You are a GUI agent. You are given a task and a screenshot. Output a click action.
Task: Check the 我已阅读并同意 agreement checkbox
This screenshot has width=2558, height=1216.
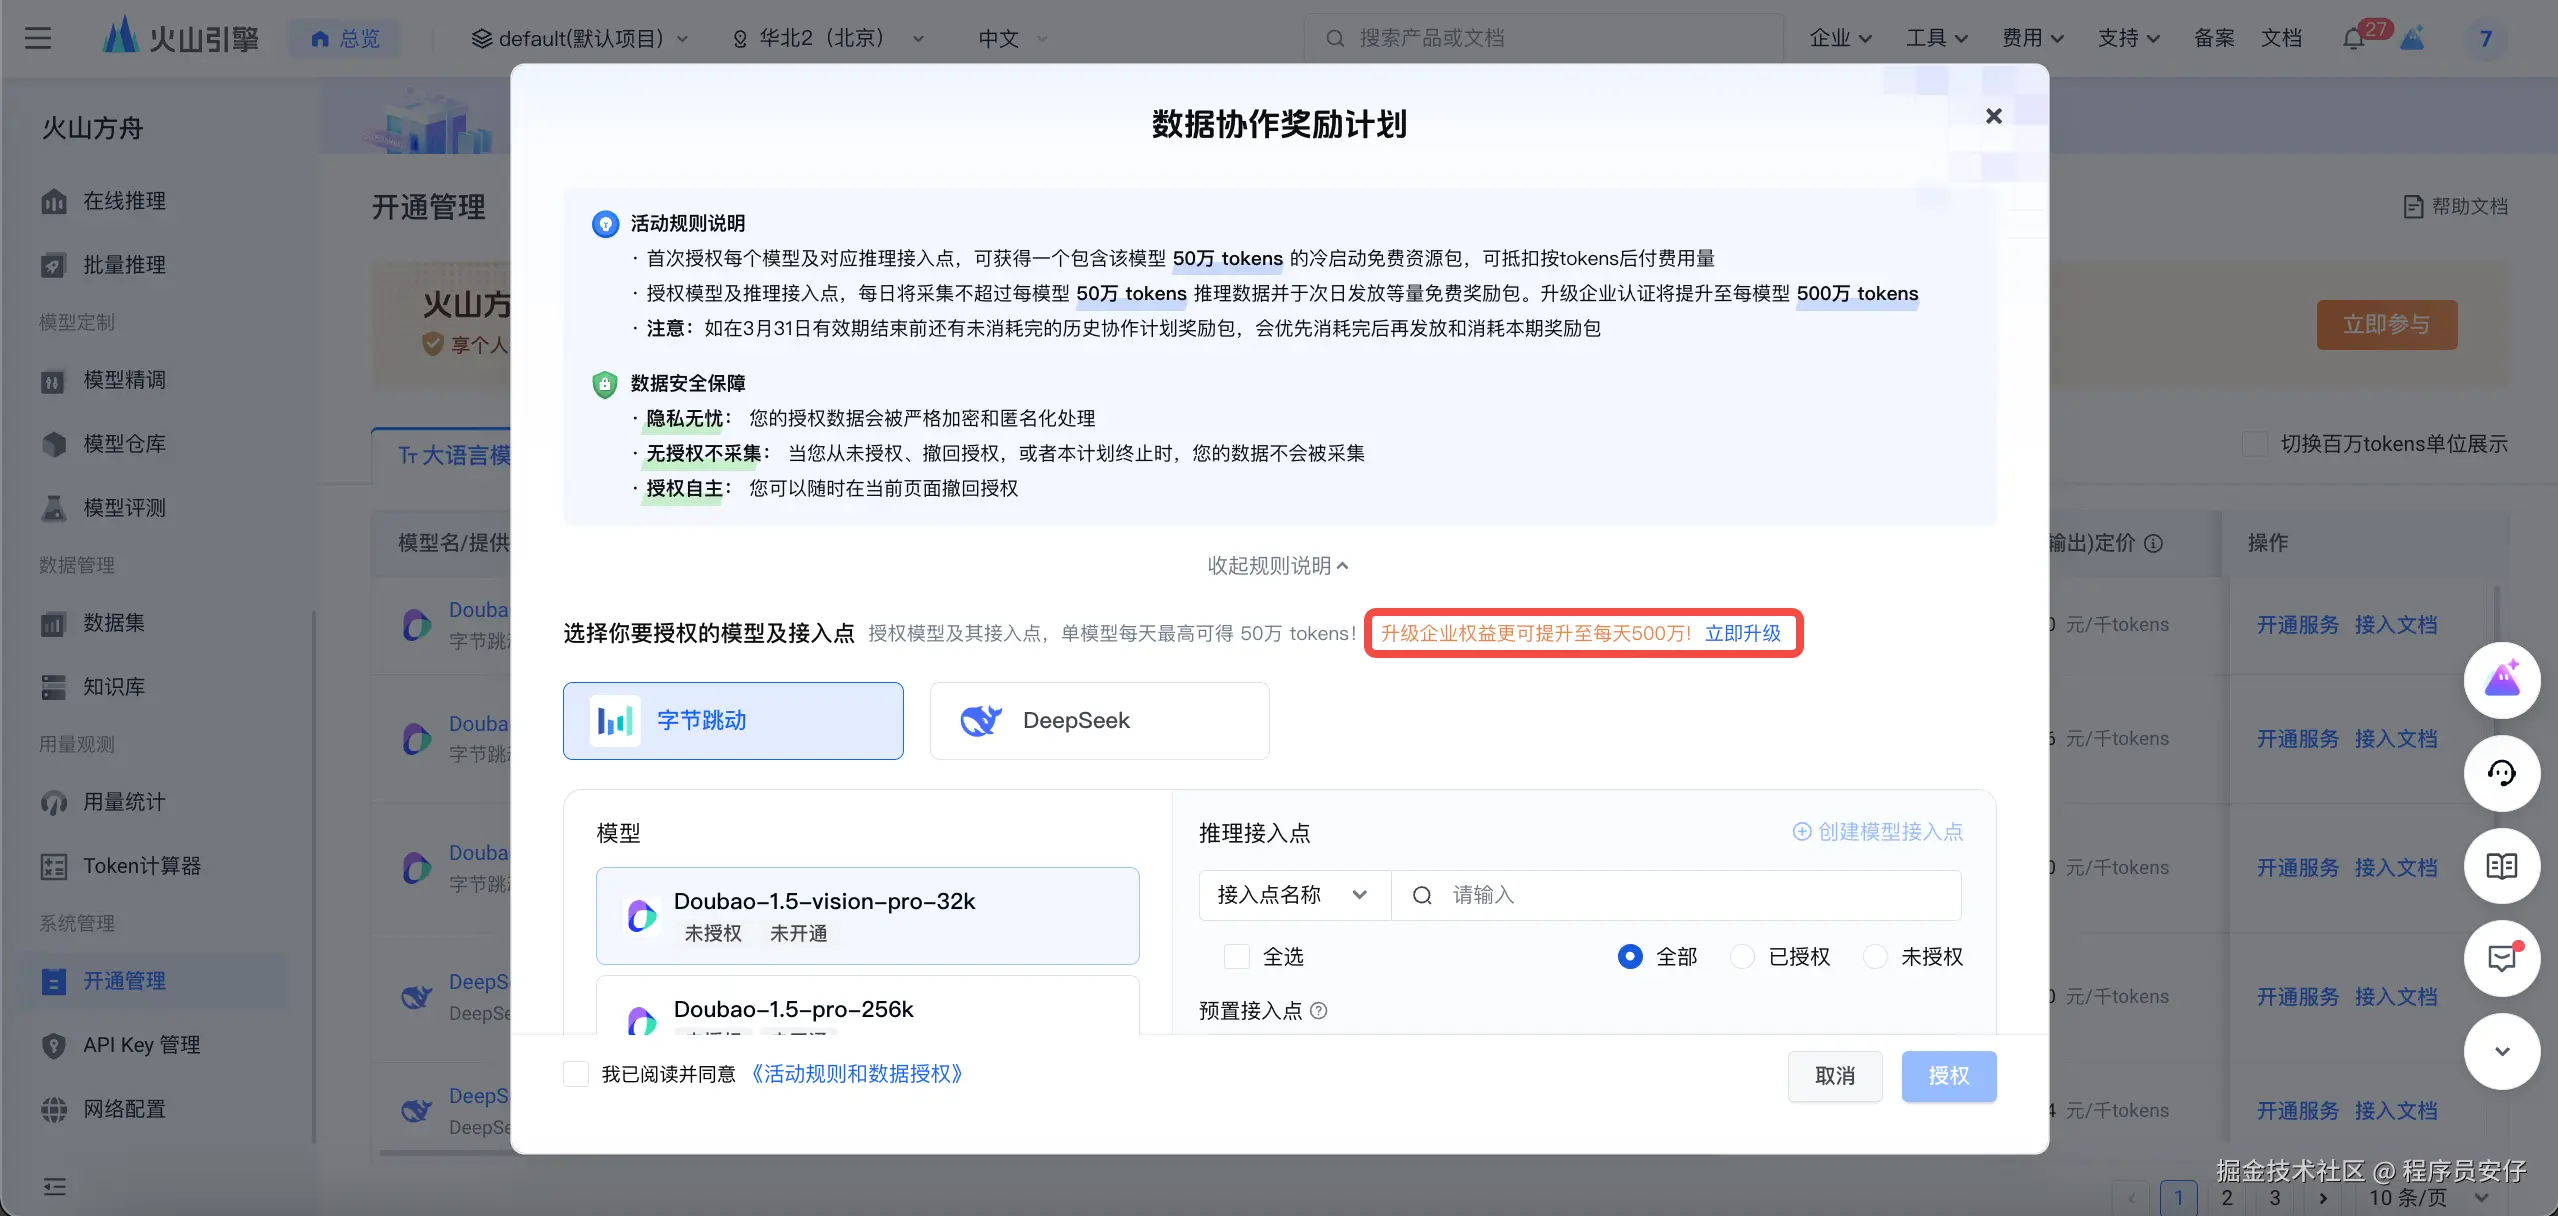tap(576, 1074)
